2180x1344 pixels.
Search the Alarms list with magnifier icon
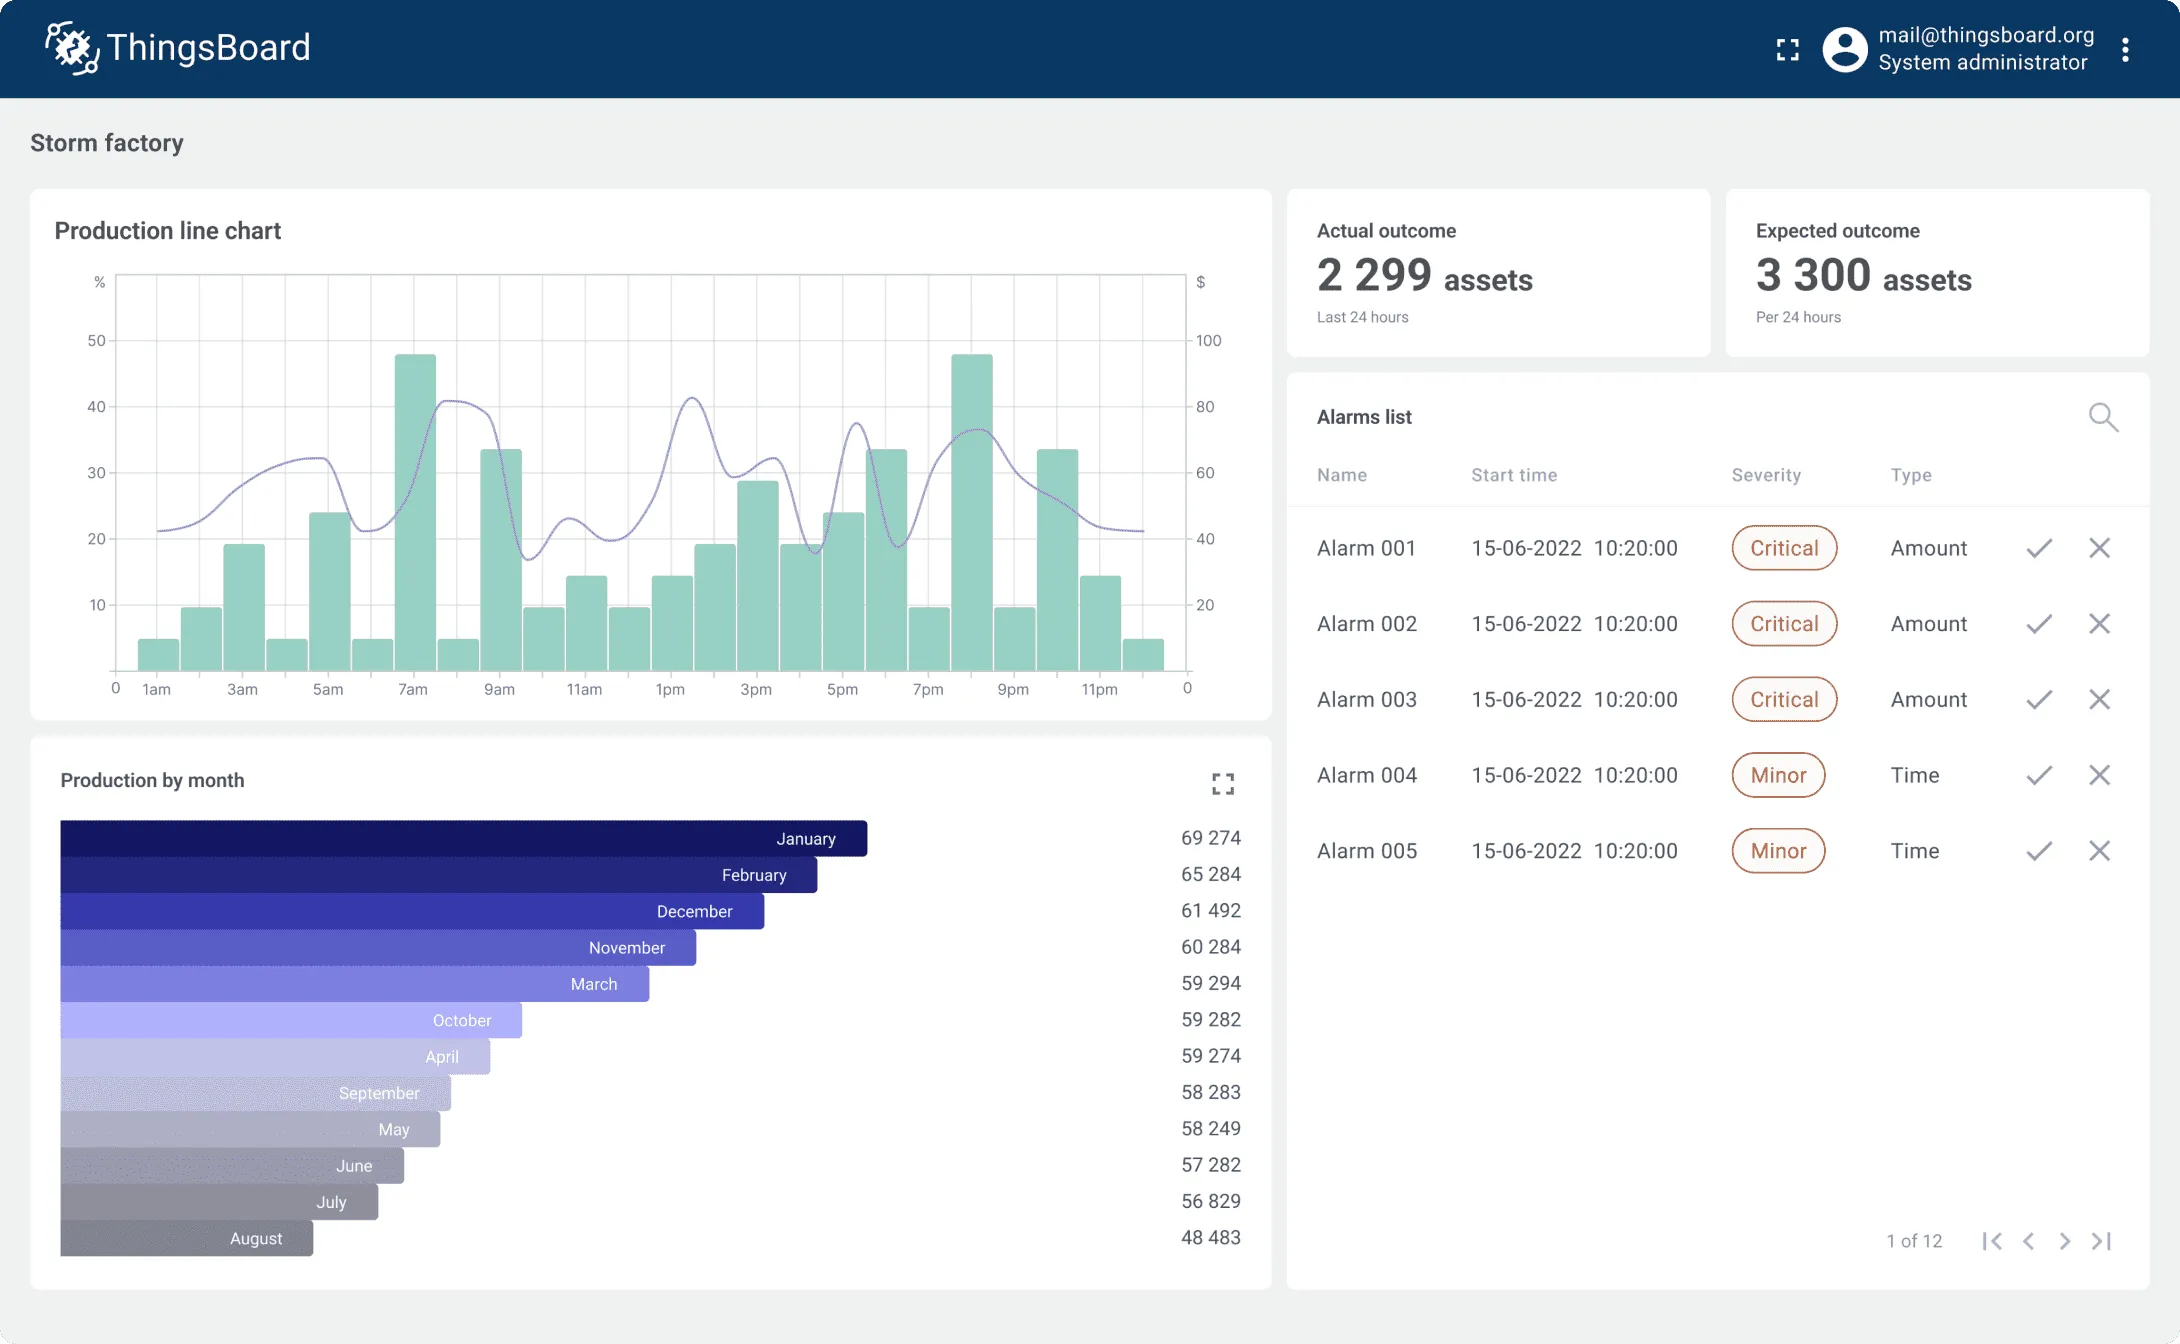tap(2103, 417)
